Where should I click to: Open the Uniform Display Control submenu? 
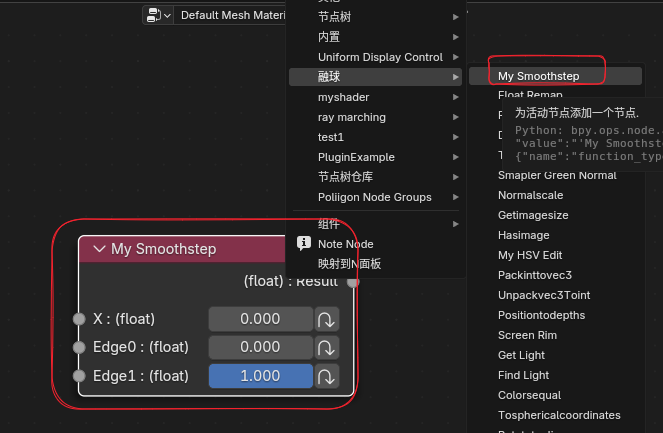click(x=379, y=57)
